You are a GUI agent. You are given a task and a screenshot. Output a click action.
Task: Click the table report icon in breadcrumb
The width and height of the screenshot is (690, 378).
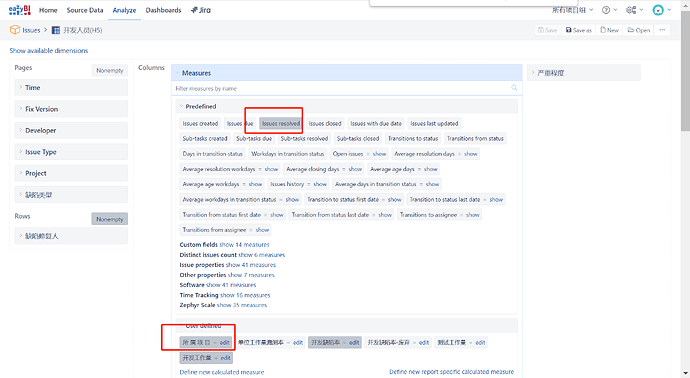56,30
